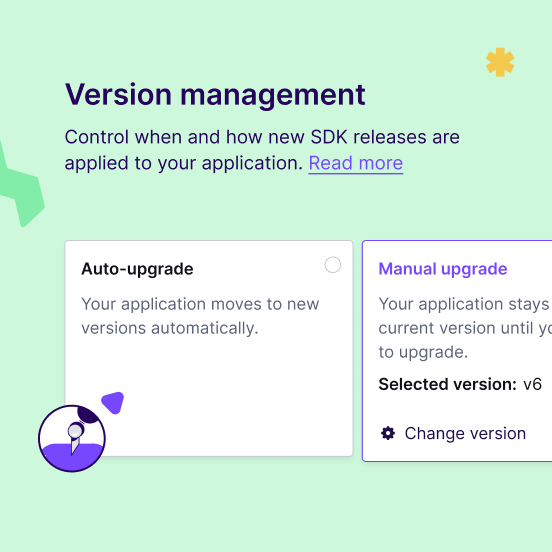Click the Version management heading
This screenshot has width=552, height=552.
click(x=215, y=95)
